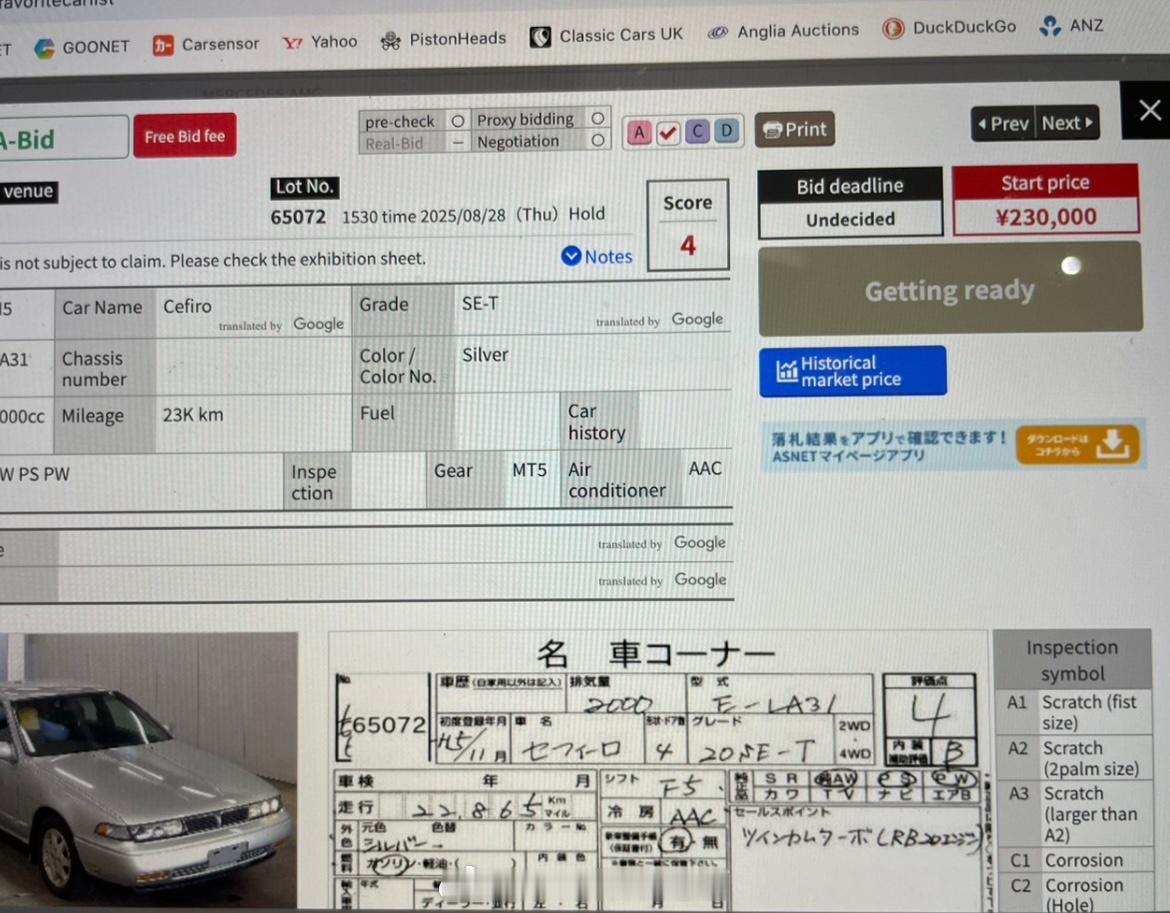Viewport: 1170px width, 913px height.
Task: Click the Lot No. 65072 text
Action: (298, 217)
